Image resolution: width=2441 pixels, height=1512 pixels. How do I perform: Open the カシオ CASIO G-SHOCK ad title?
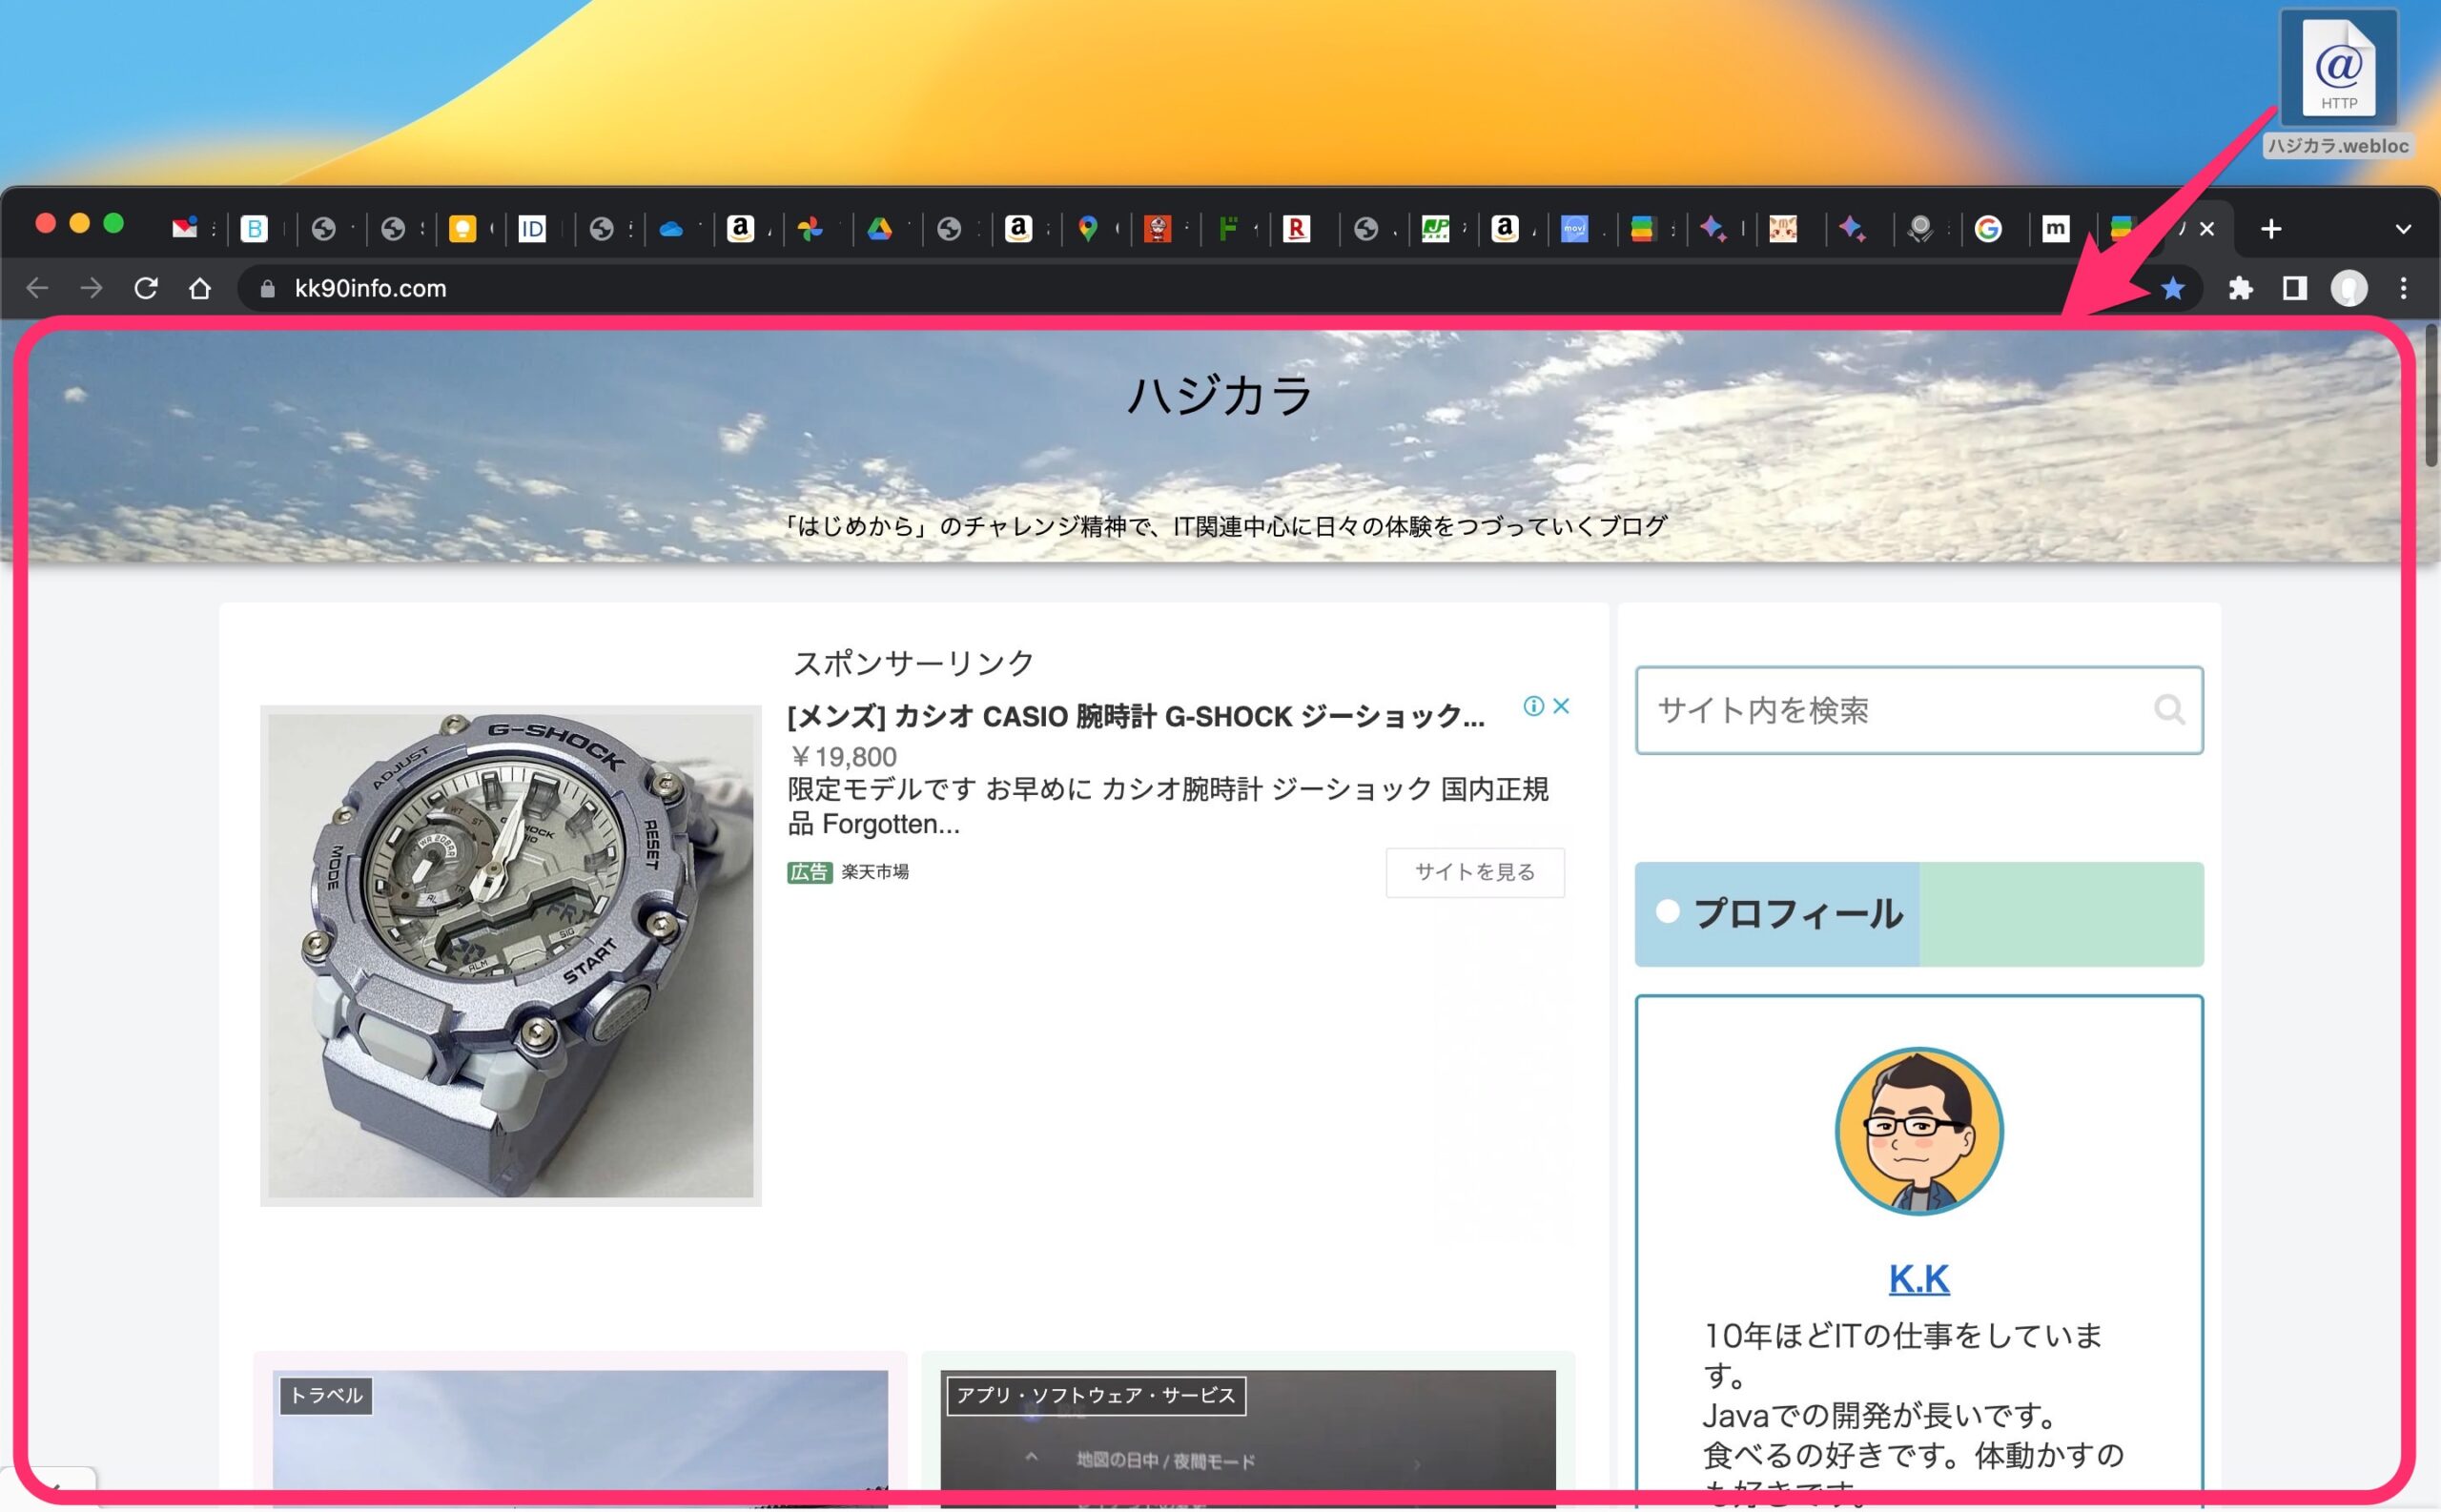pyautogui.click(x=1136, y=717)
